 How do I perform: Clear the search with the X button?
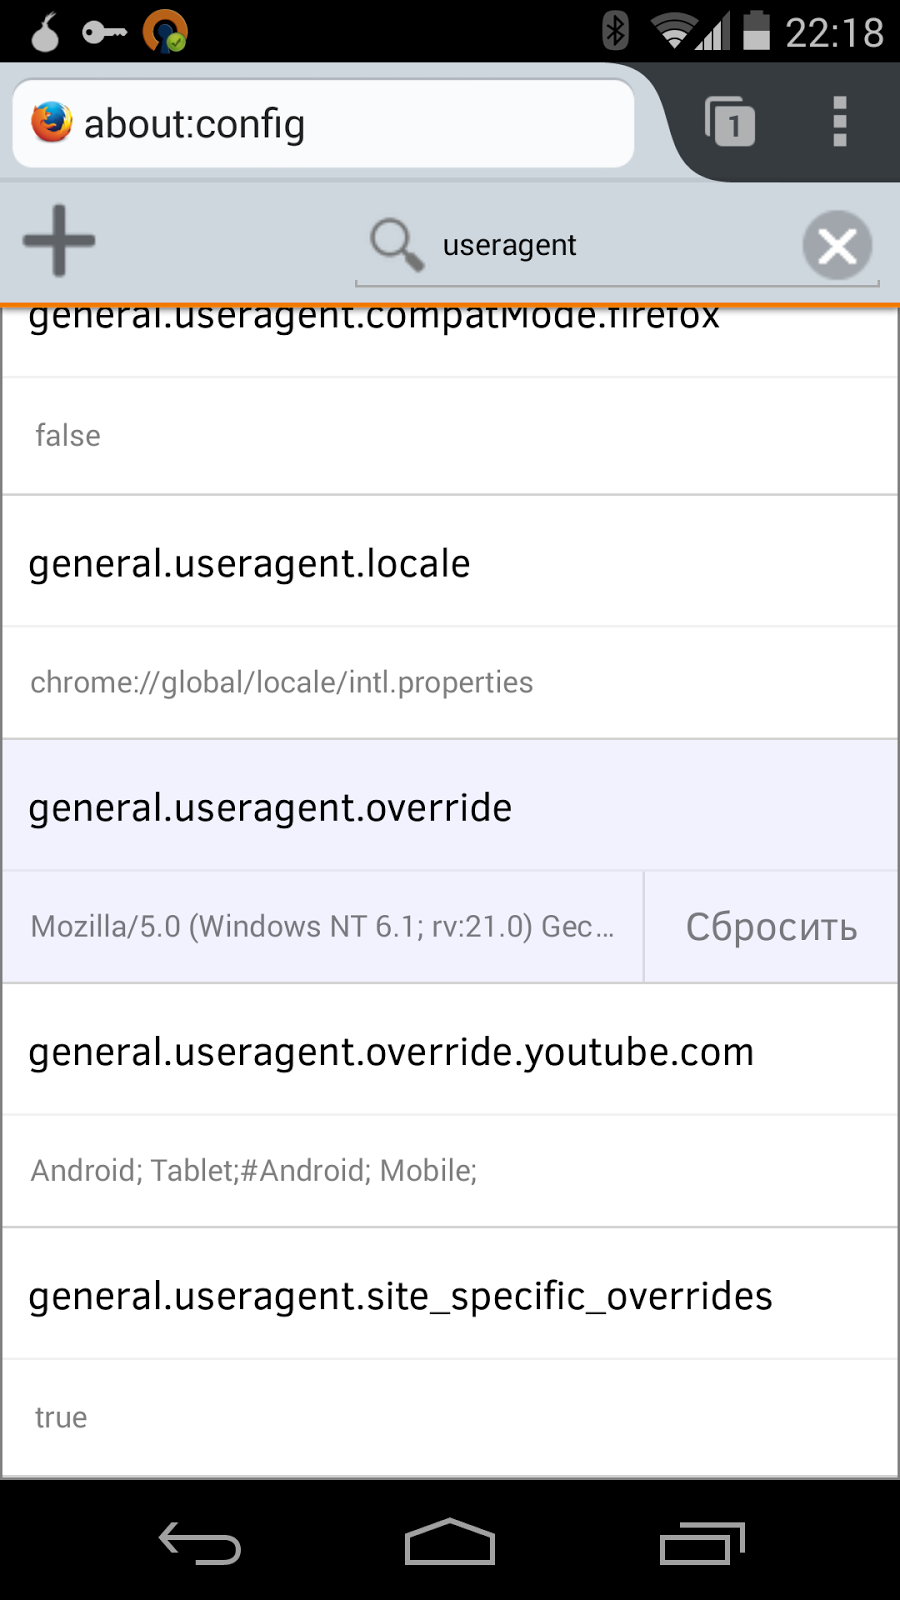pyautogui.click(x=837, y=245)
